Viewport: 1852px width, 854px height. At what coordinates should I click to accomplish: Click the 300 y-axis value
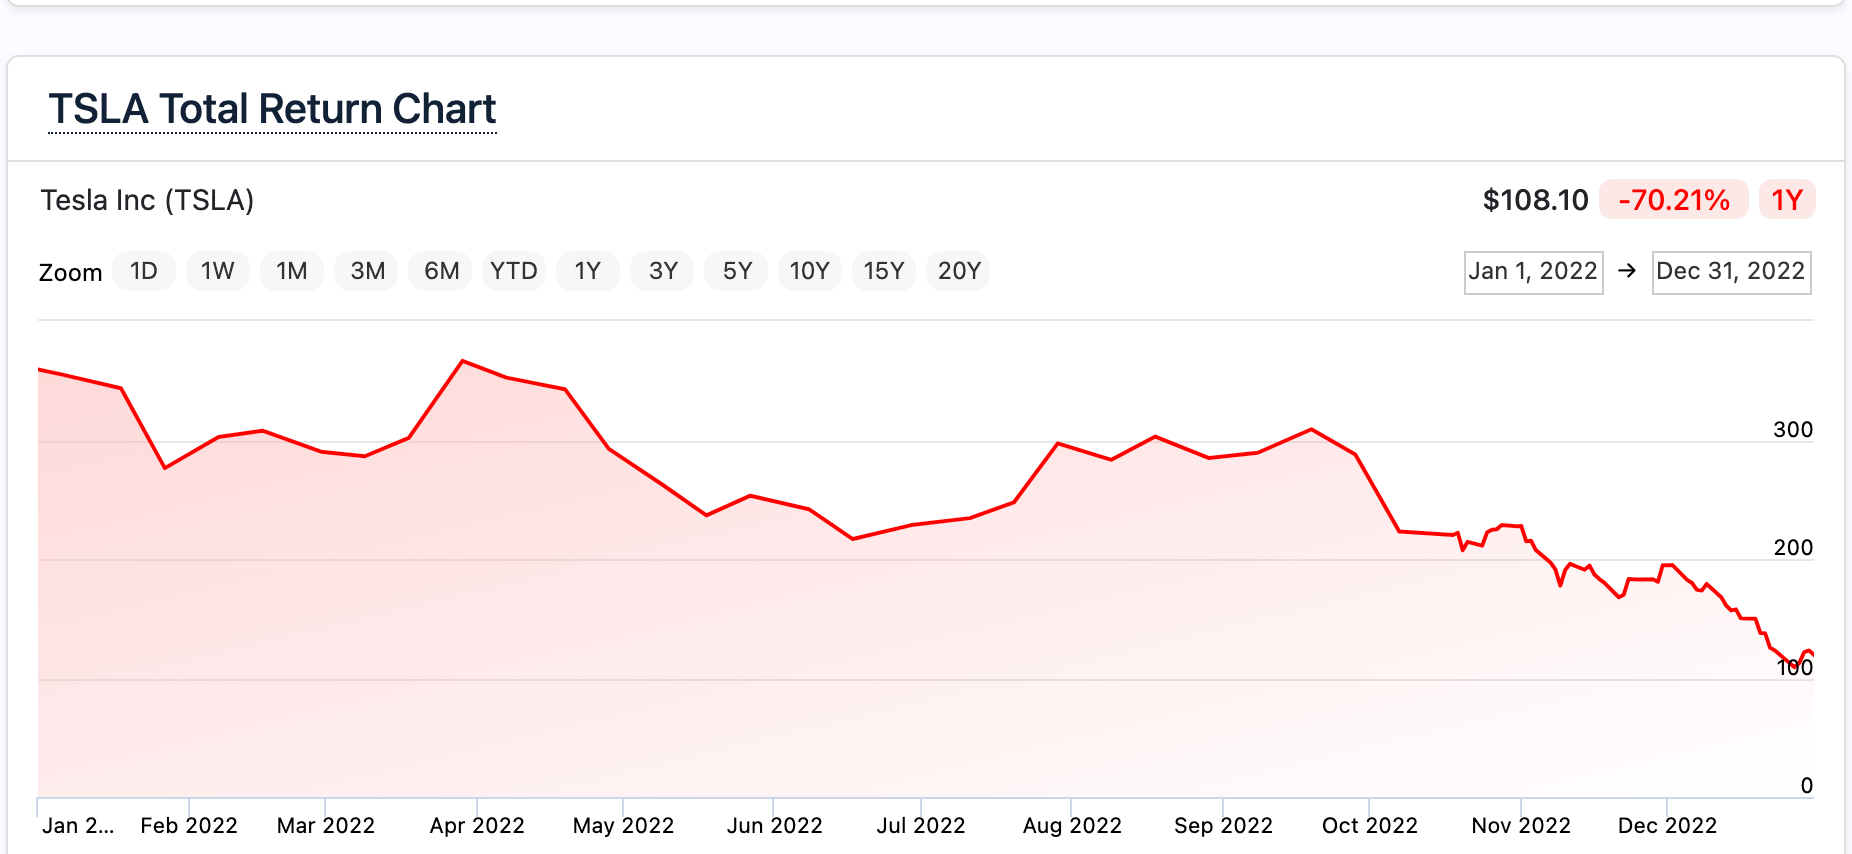point(1793,430)
